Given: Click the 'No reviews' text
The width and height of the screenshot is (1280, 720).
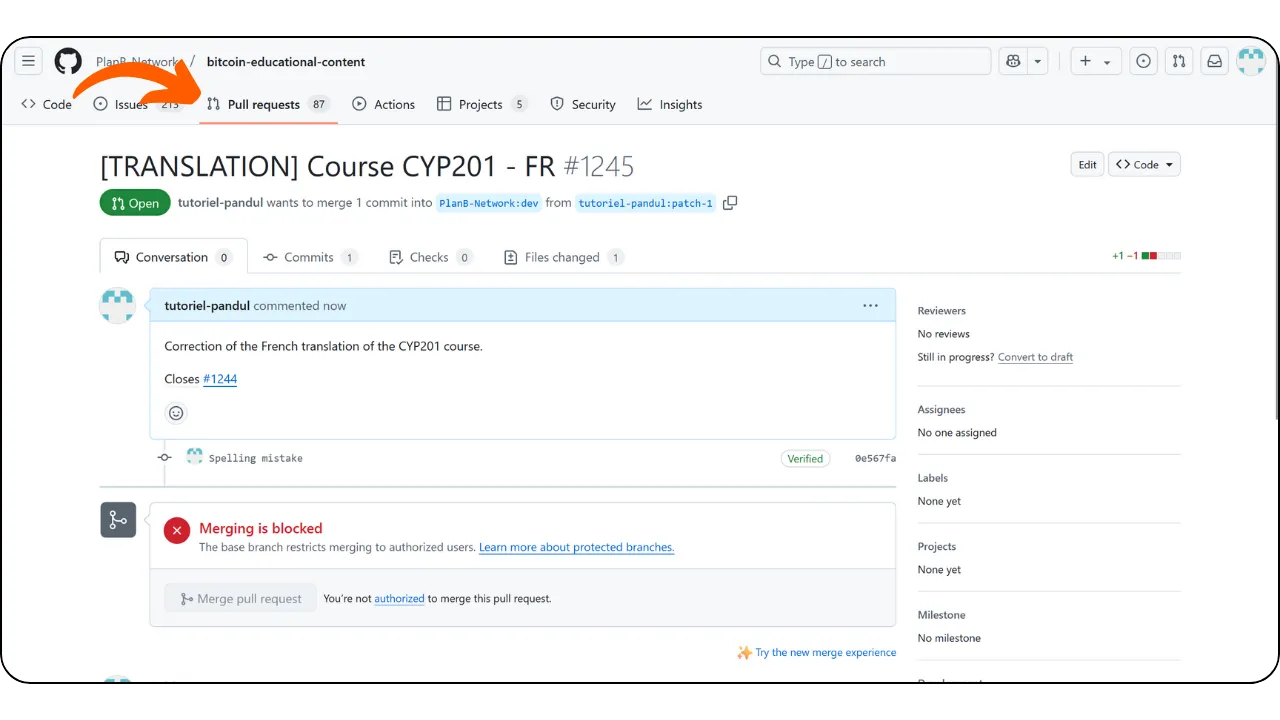Looking at the screenshot, I should pos(944,334).
